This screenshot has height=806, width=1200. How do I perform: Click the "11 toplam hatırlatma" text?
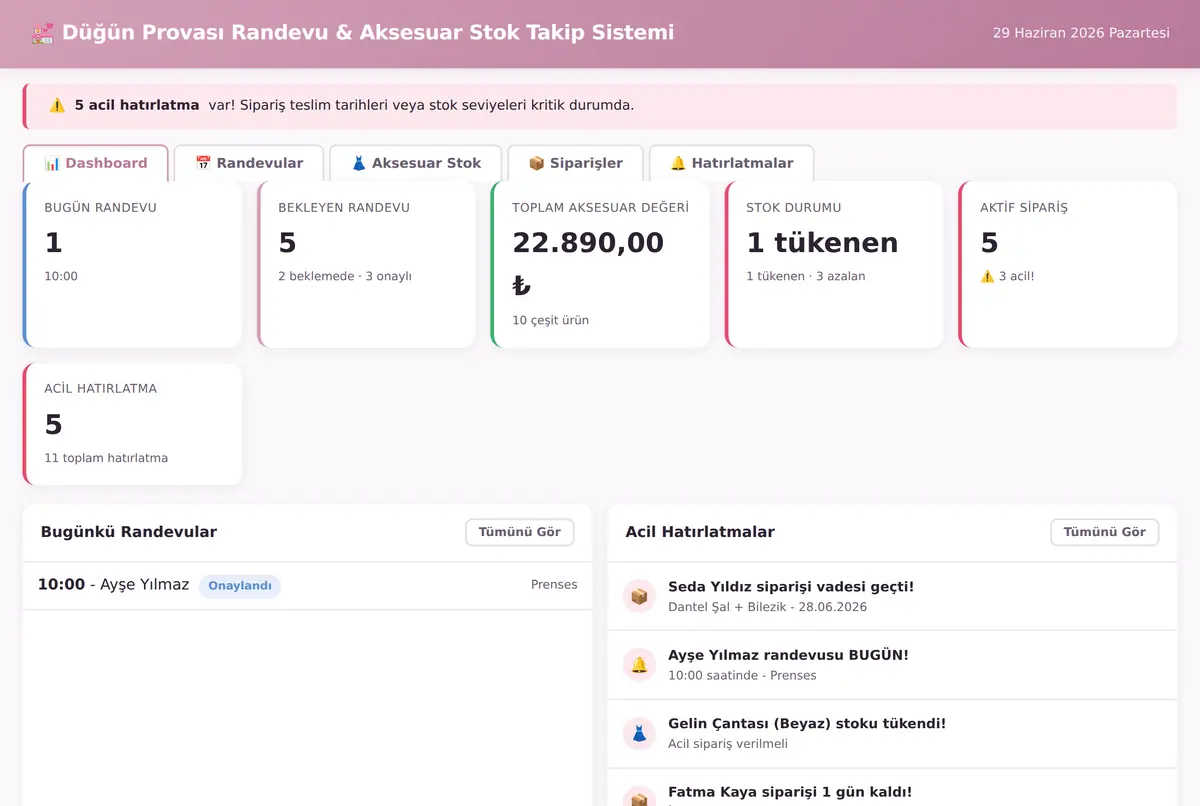[106, 458]
